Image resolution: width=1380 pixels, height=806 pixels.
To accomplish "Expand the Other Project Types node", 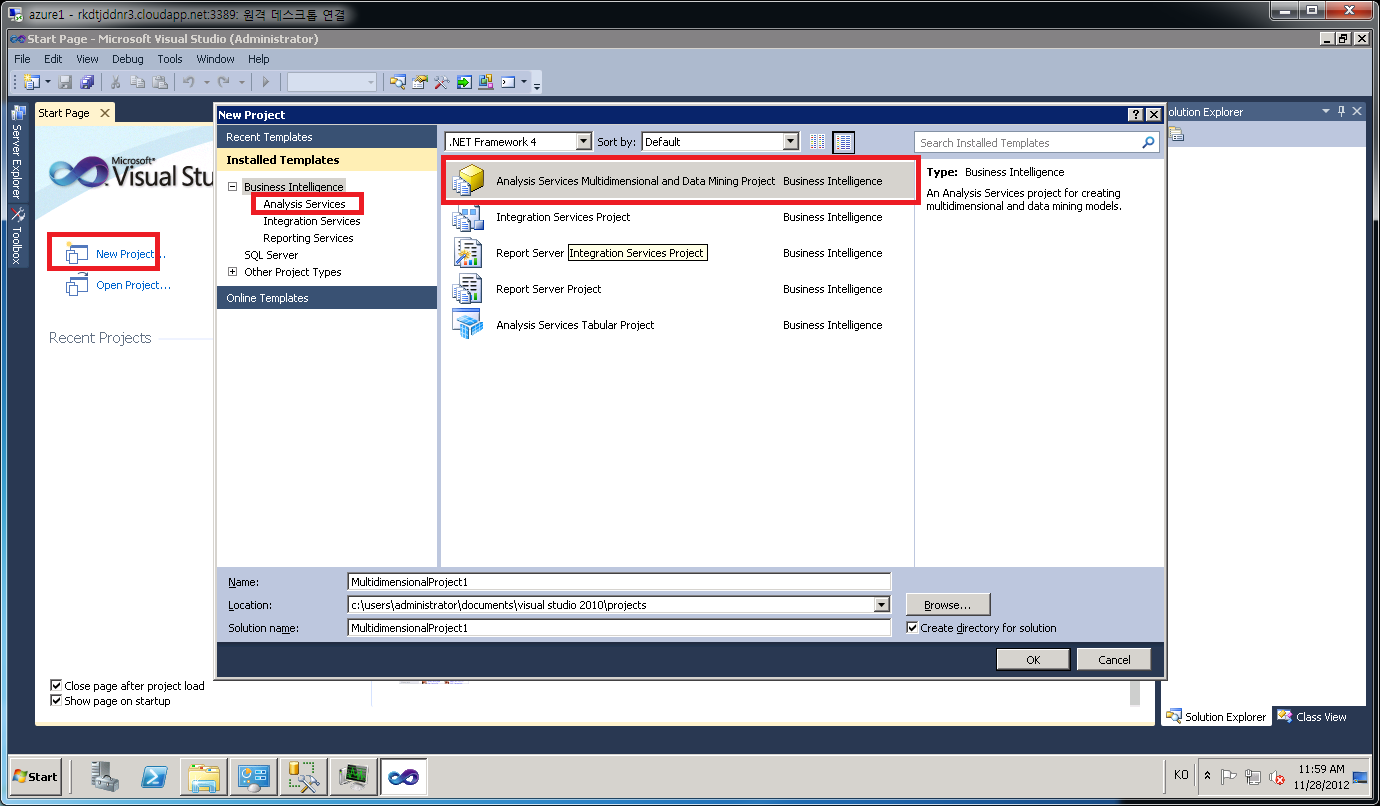I will click(x=233, y=272).
